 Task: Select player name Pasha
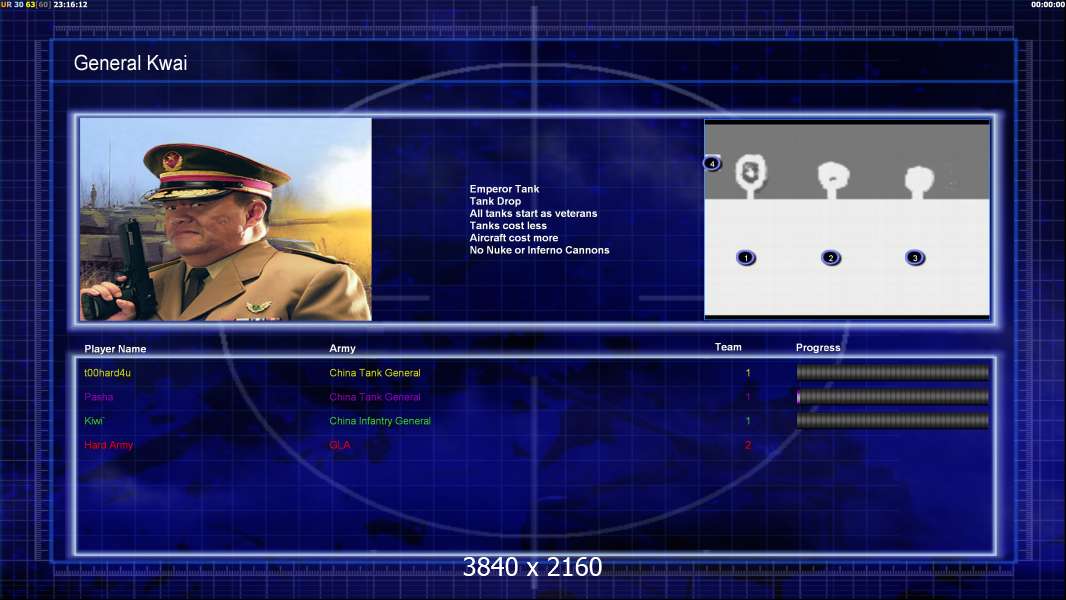click(x=99, y=397)
